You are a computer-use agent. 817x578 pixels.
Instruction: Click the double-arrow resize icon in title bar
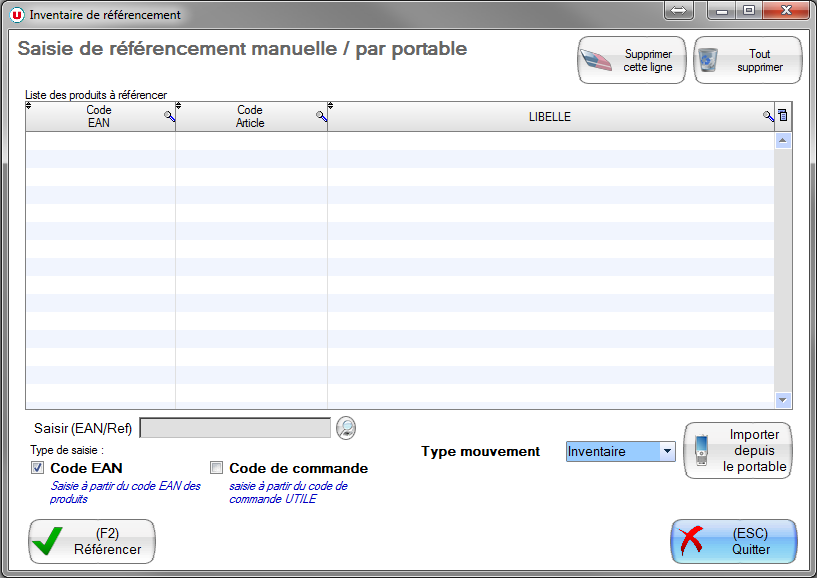click(x=677, y=12)
